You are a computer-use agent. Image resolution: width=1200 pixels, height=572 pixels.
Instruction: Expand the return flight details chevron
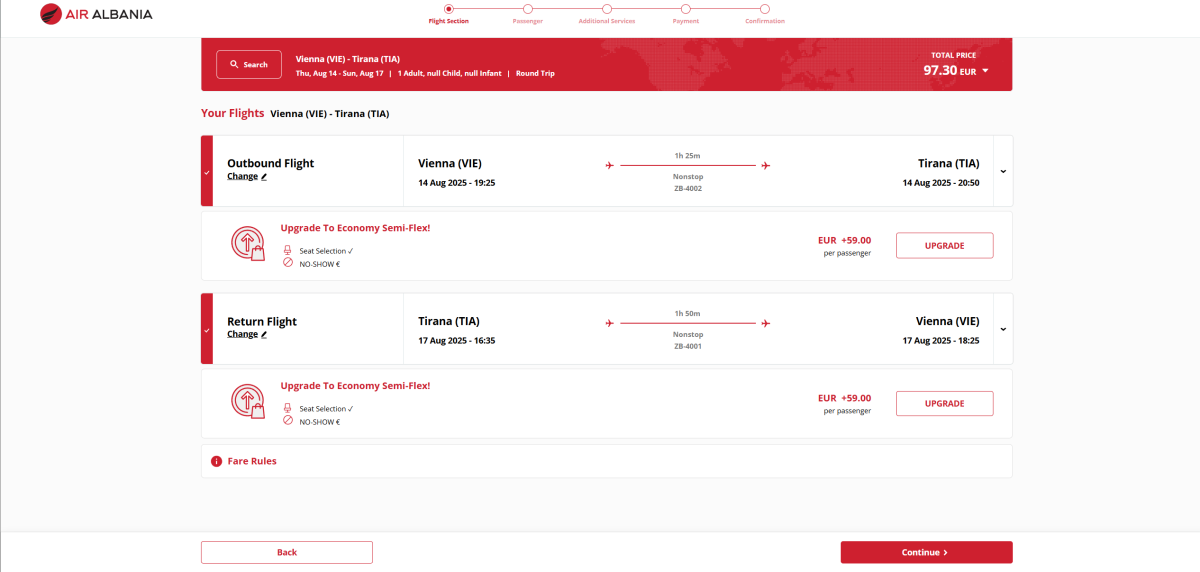click(x=1002, y=329)
